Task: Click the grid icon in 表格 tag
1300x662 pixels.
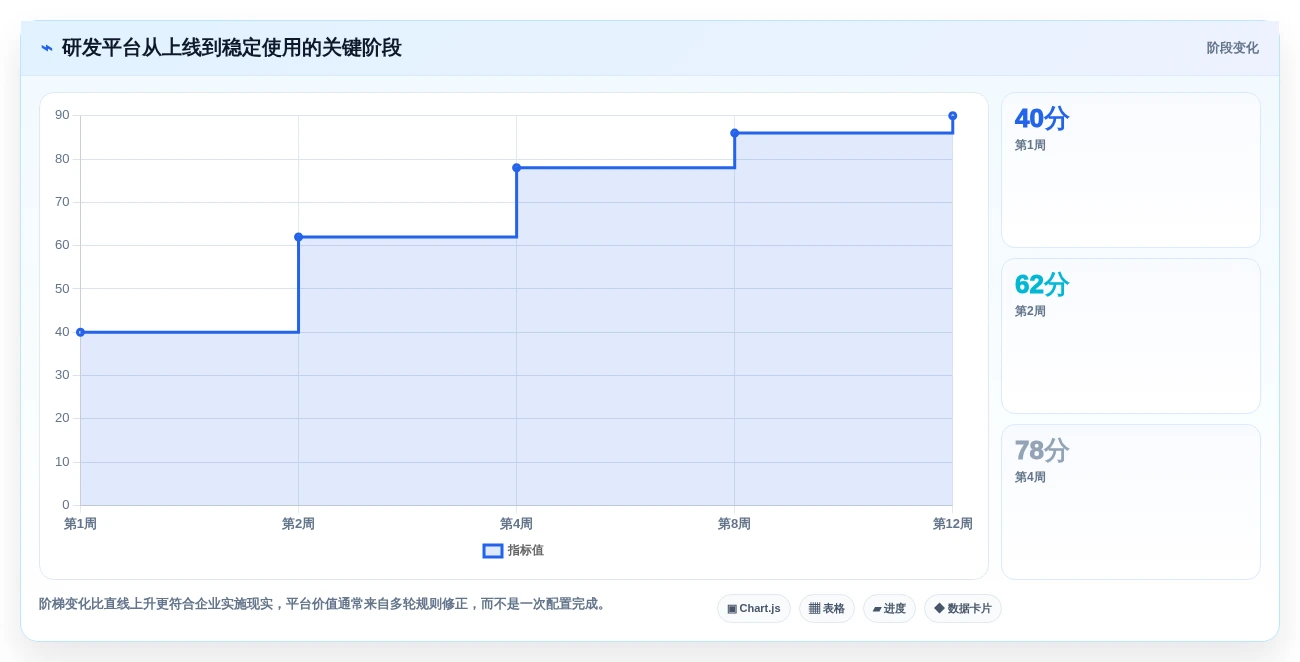Action: point(814,608)
